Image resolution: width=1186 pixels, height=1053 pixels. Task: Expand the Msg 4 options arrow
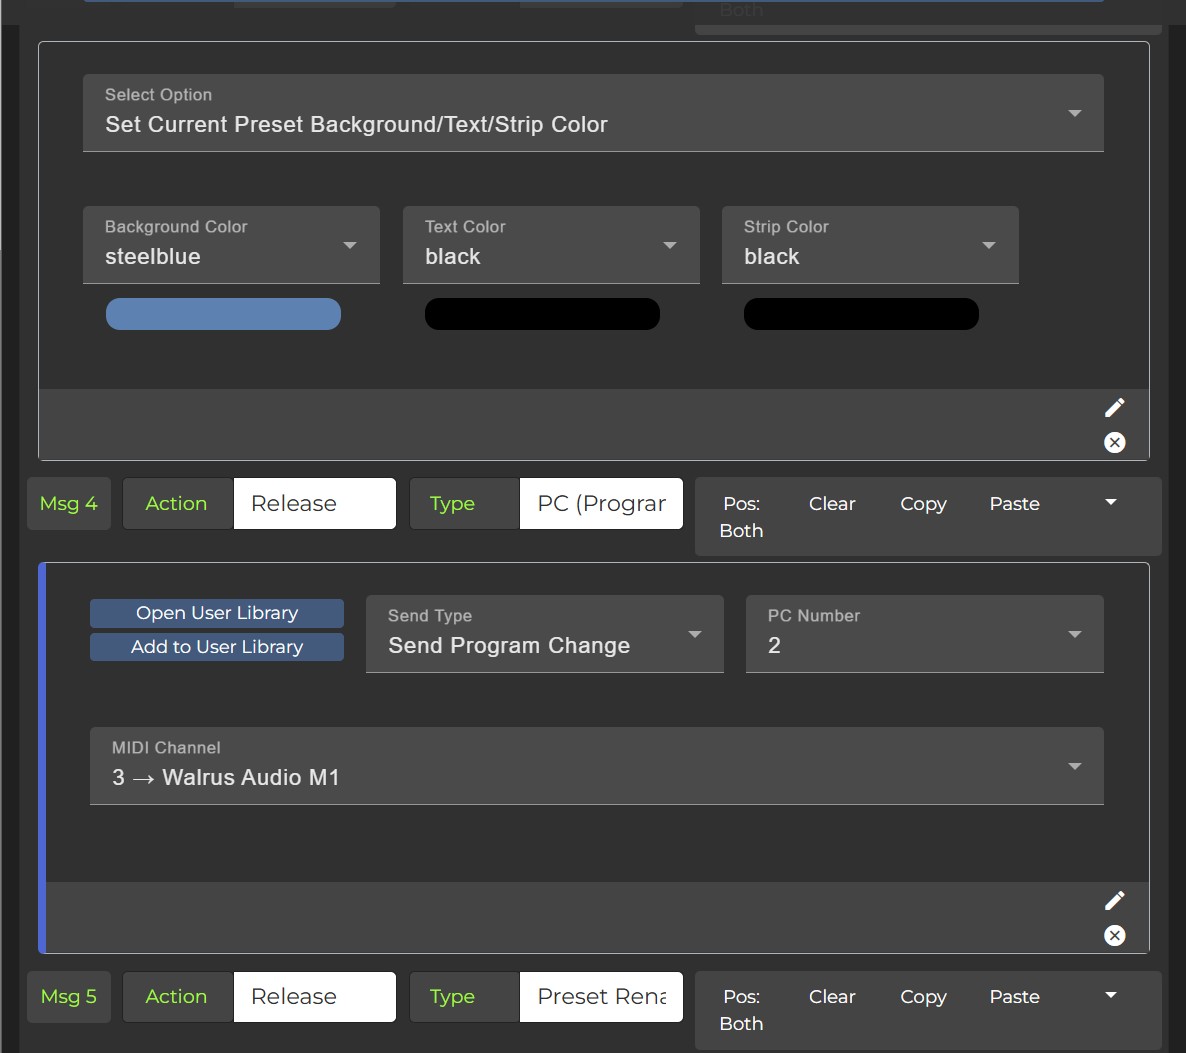(x=1110, y=502)
